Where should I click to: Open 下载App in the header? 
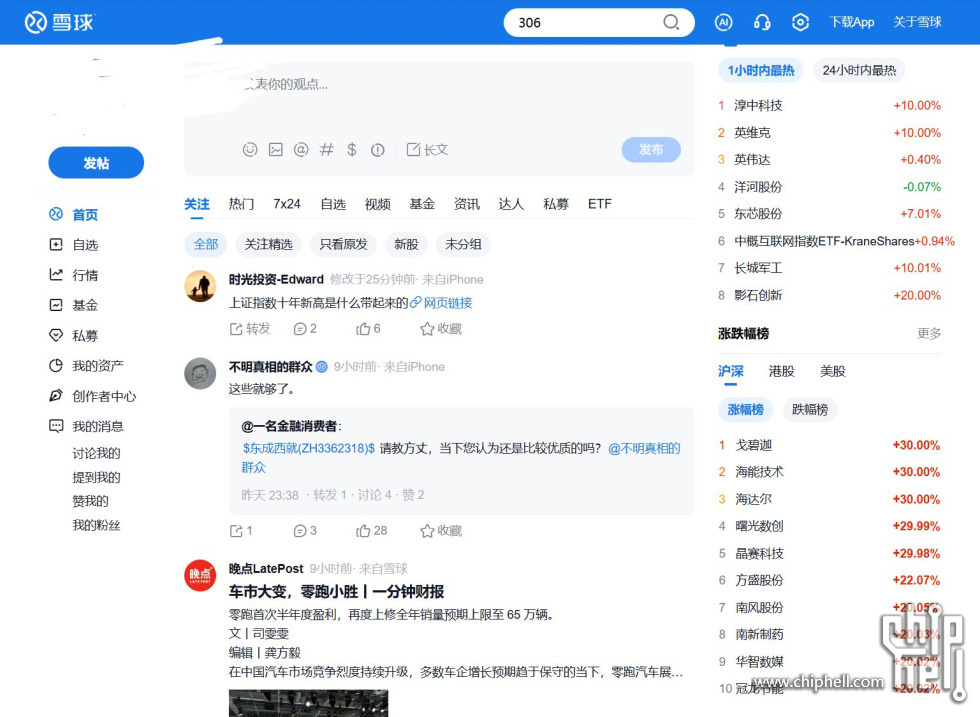click(852, 23)
